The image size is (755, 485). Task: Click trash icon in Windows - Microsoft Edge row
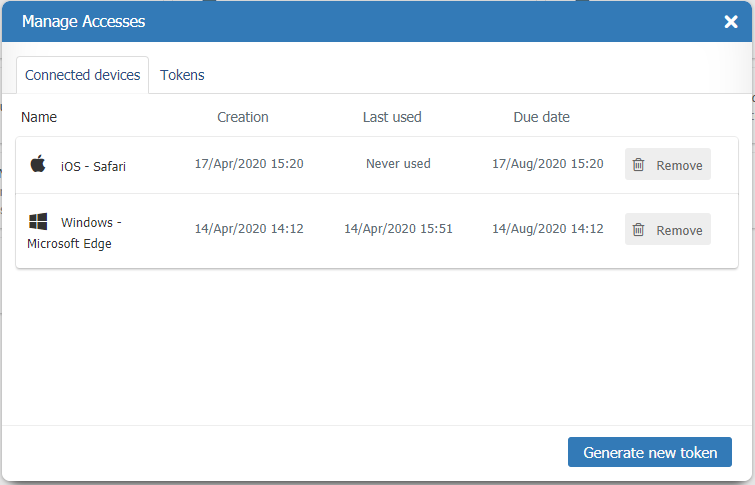tap(639, 230)
